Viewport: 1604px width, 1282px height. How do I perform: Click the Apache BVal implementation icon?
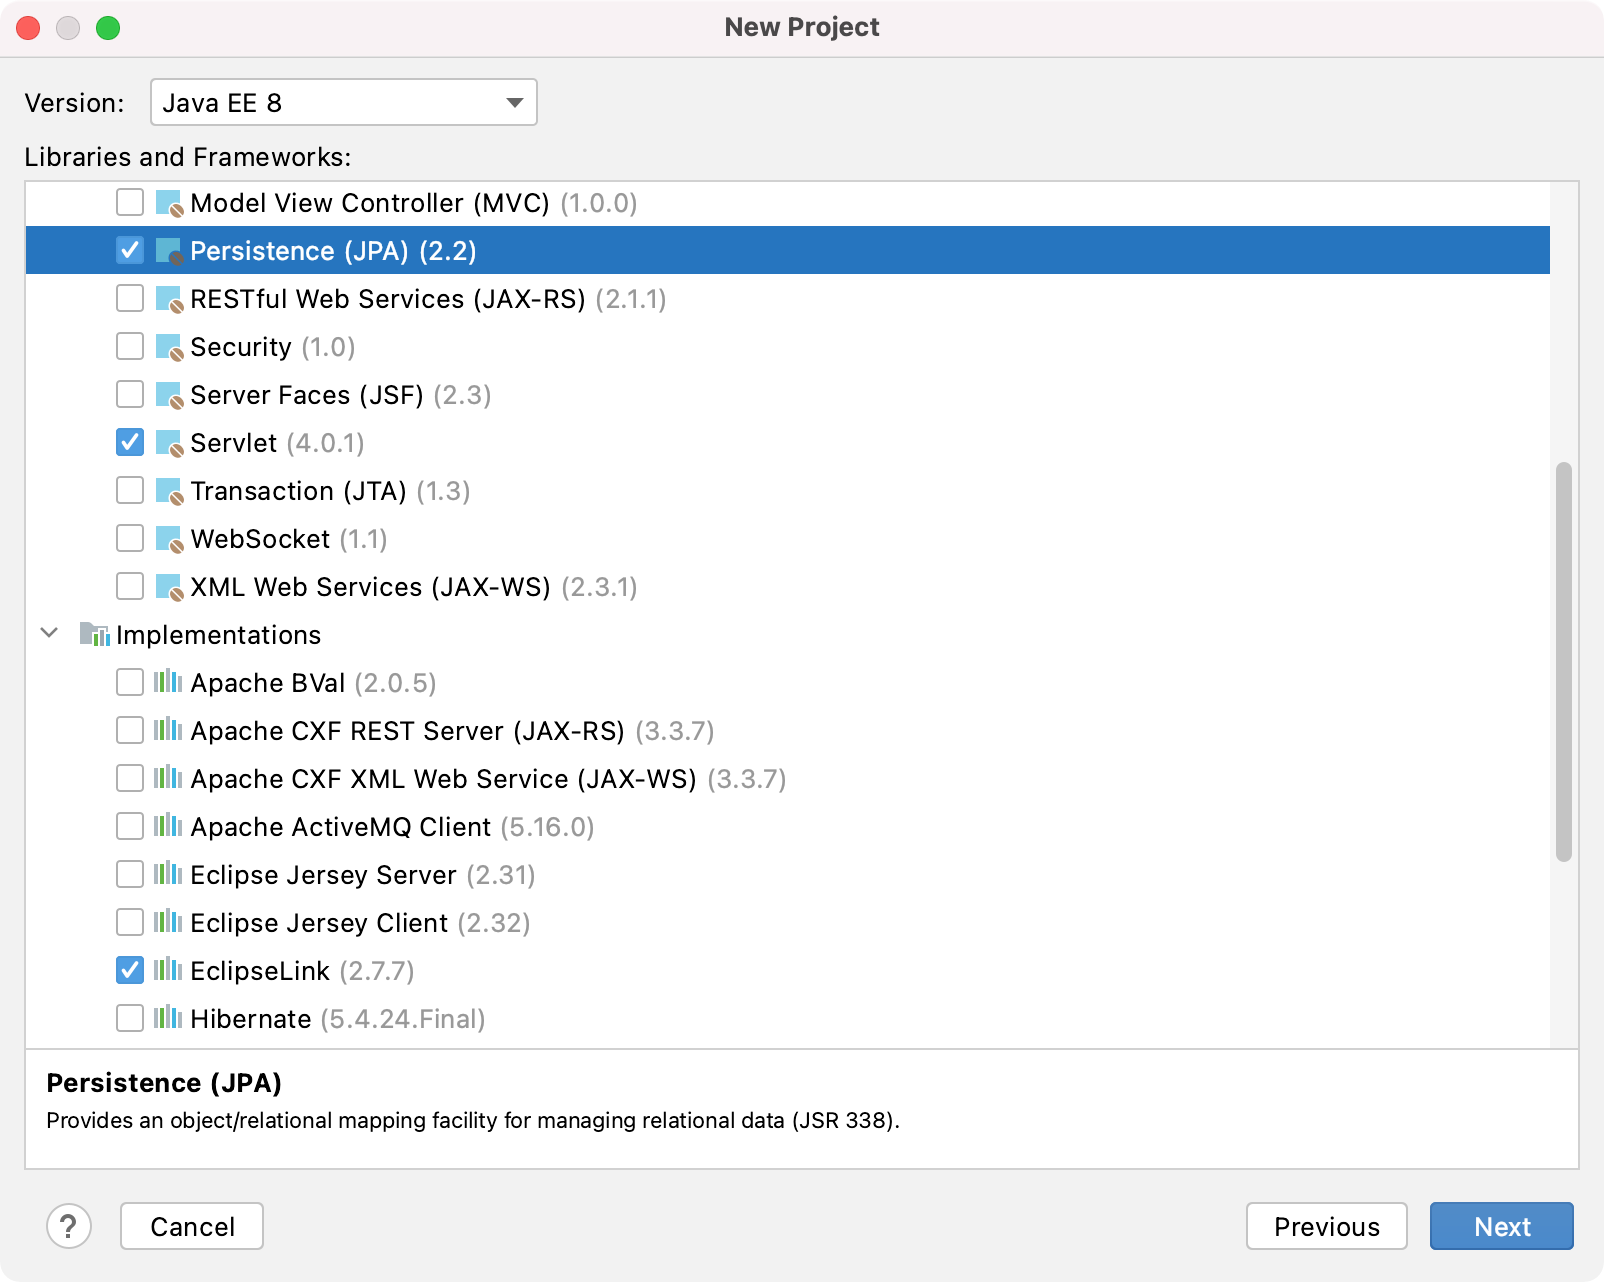166,683
